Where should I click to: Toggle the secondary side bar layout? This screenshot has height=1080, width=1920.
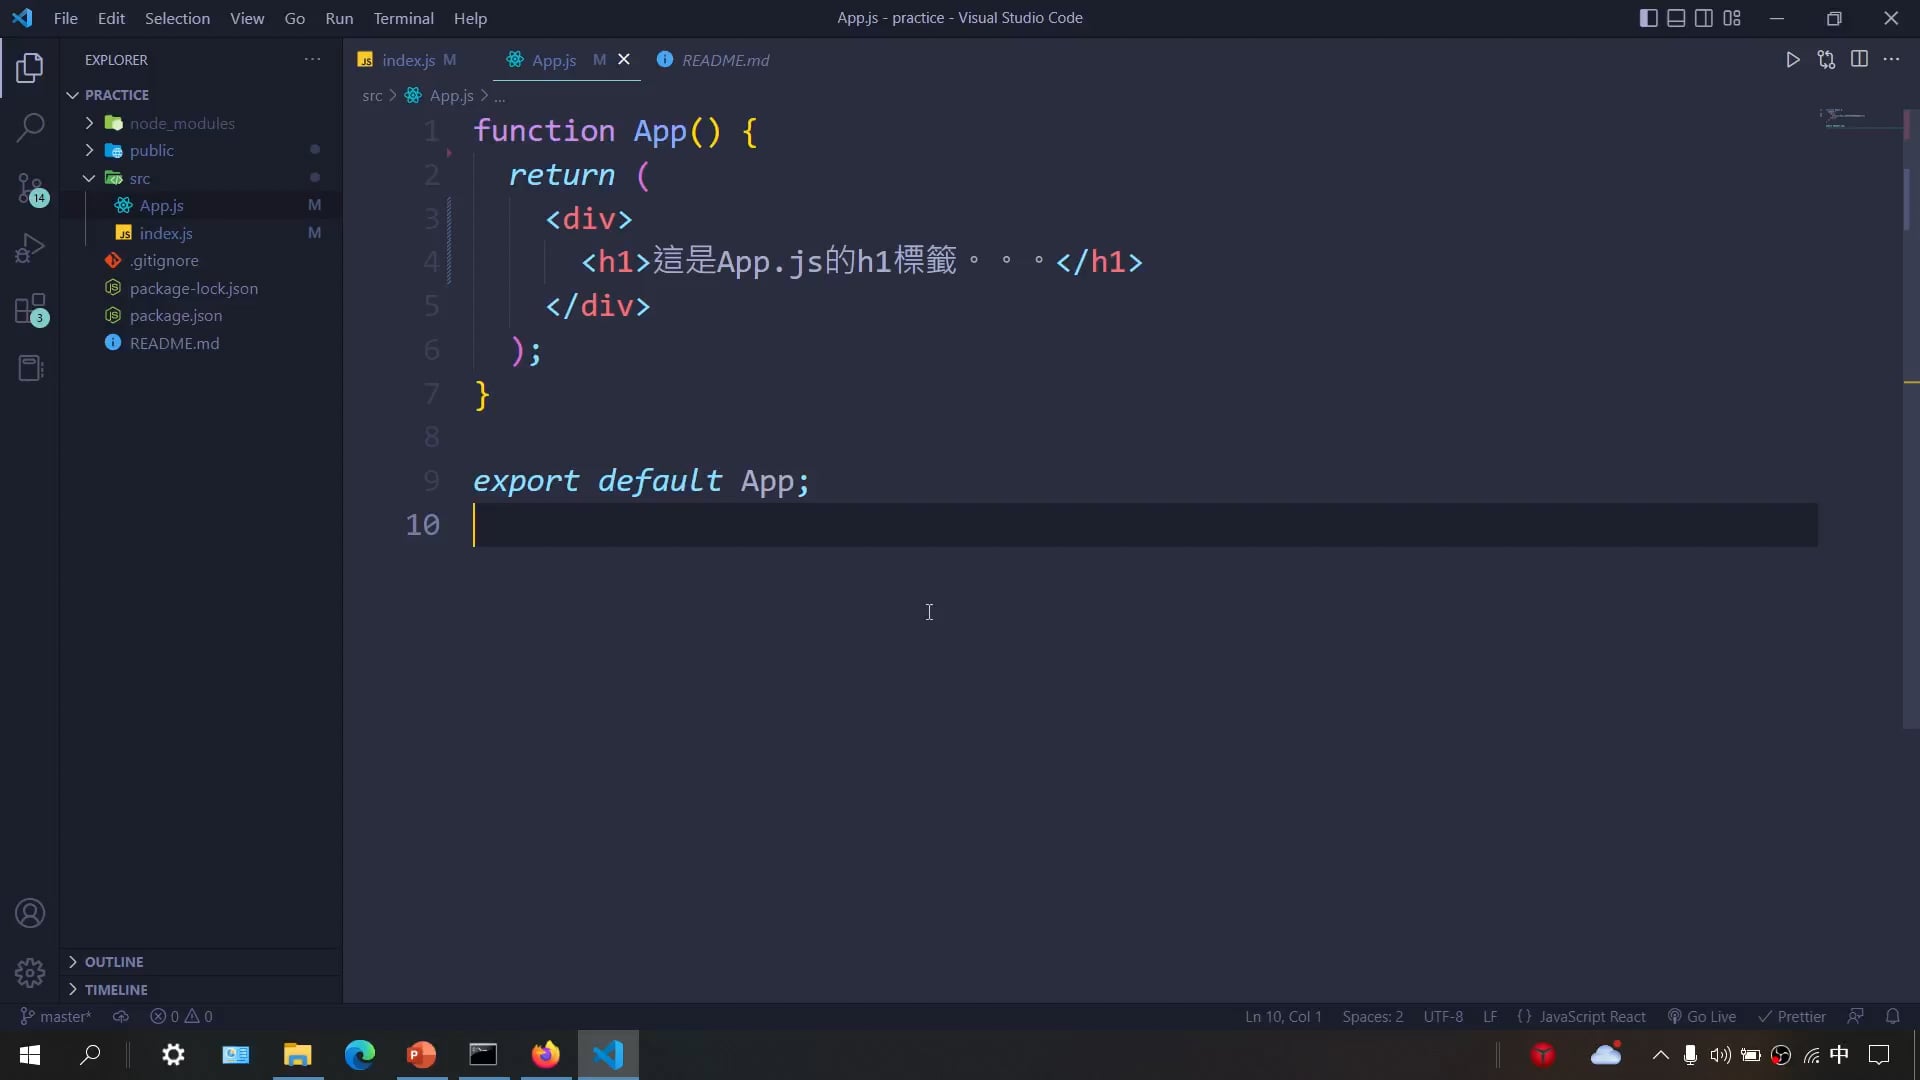(x=1704, y=18)
